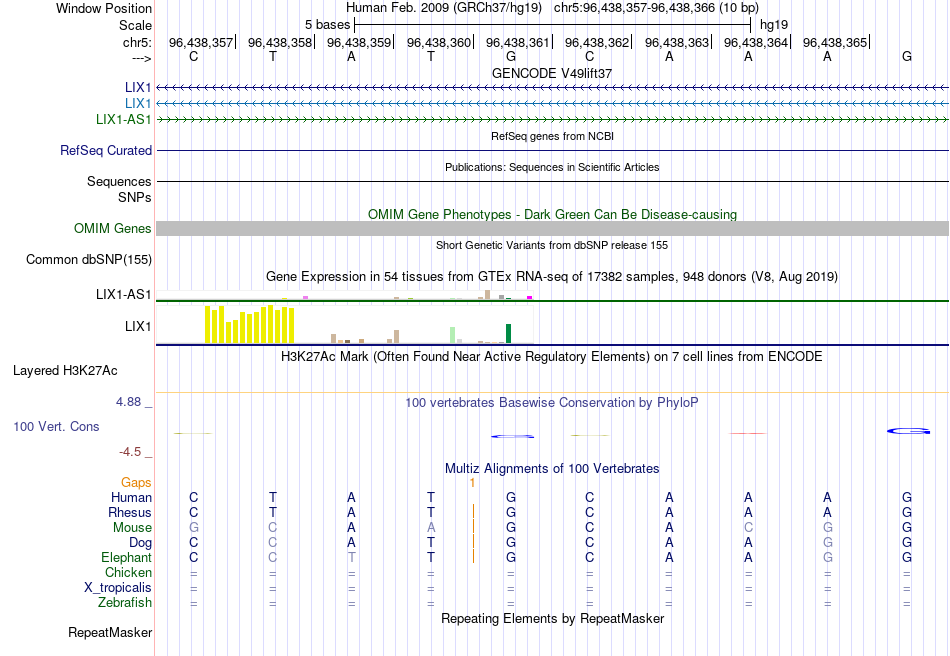This screenshot has width=950, height=656.
Task: Click Publications: Sequences in Scientific Articles title
Action: pos(552,167)
